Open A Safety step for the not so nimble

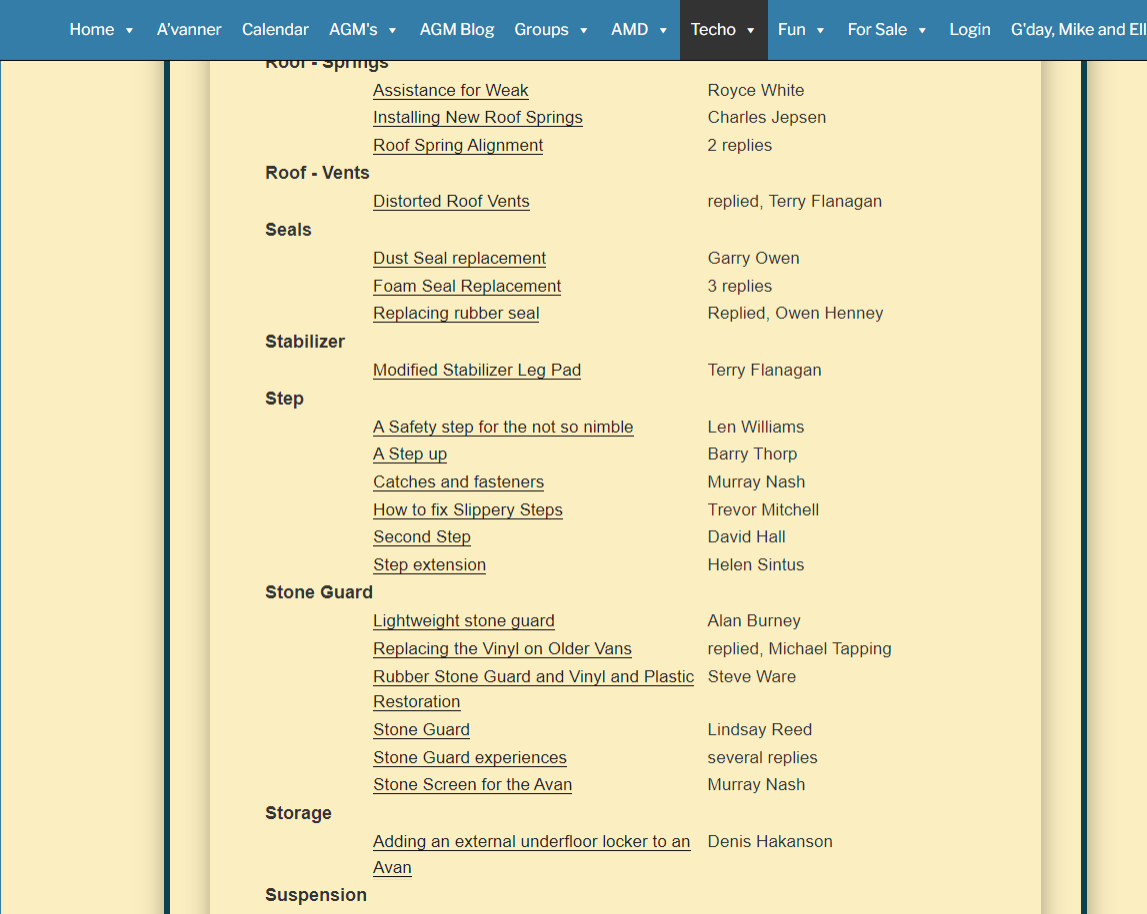coord(503,427)
